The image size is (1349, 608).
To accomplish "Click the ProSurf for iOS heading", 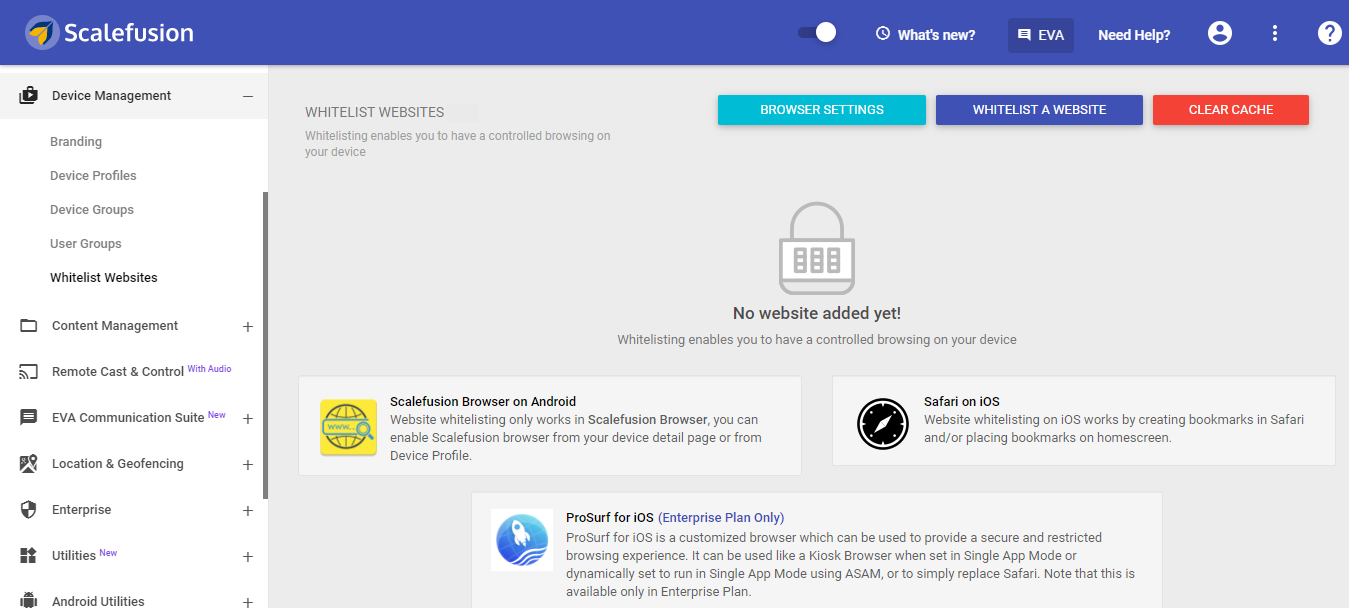I will (610, 518).
